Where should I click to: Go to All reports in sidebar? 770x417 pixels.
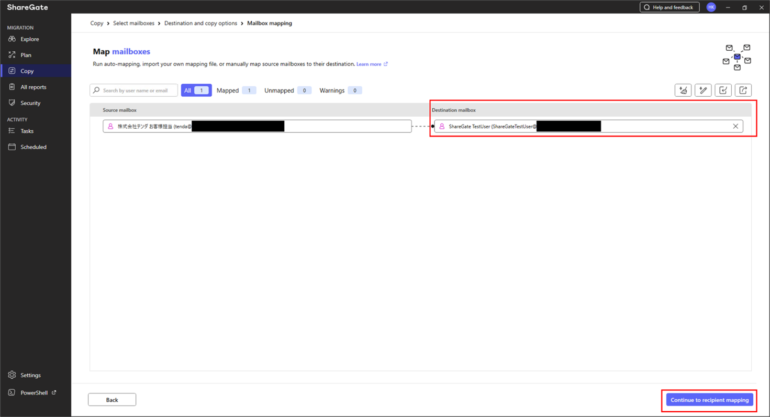coord(33,87)
